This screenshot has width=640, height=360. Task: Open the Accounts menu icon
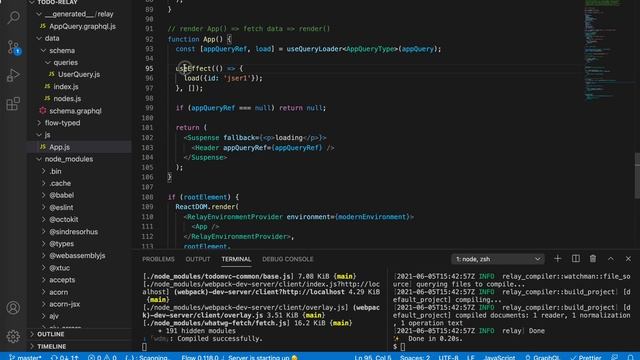(13, 307)
